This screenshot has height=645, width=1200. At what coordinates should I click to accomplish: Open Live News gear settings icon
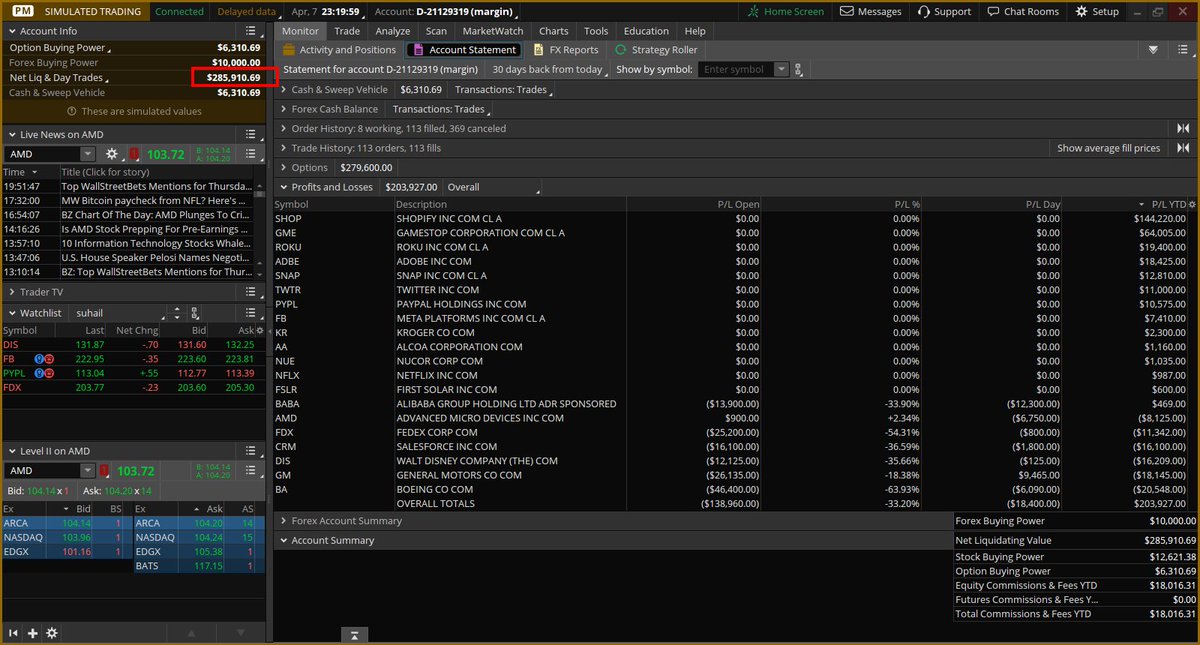click(x=112, y=154)
